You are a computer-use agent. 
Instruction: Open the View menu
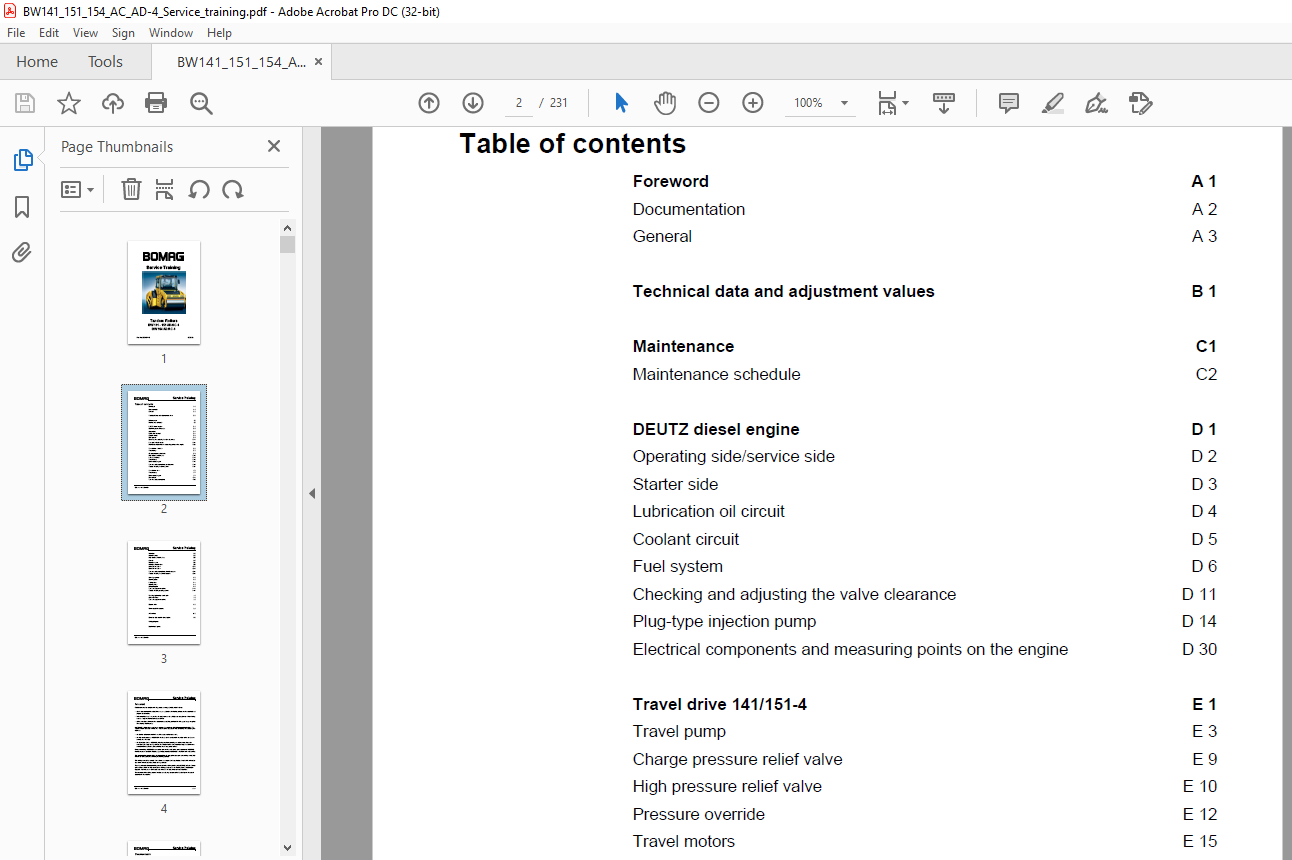pyautogui.click(x=85, y=33)
